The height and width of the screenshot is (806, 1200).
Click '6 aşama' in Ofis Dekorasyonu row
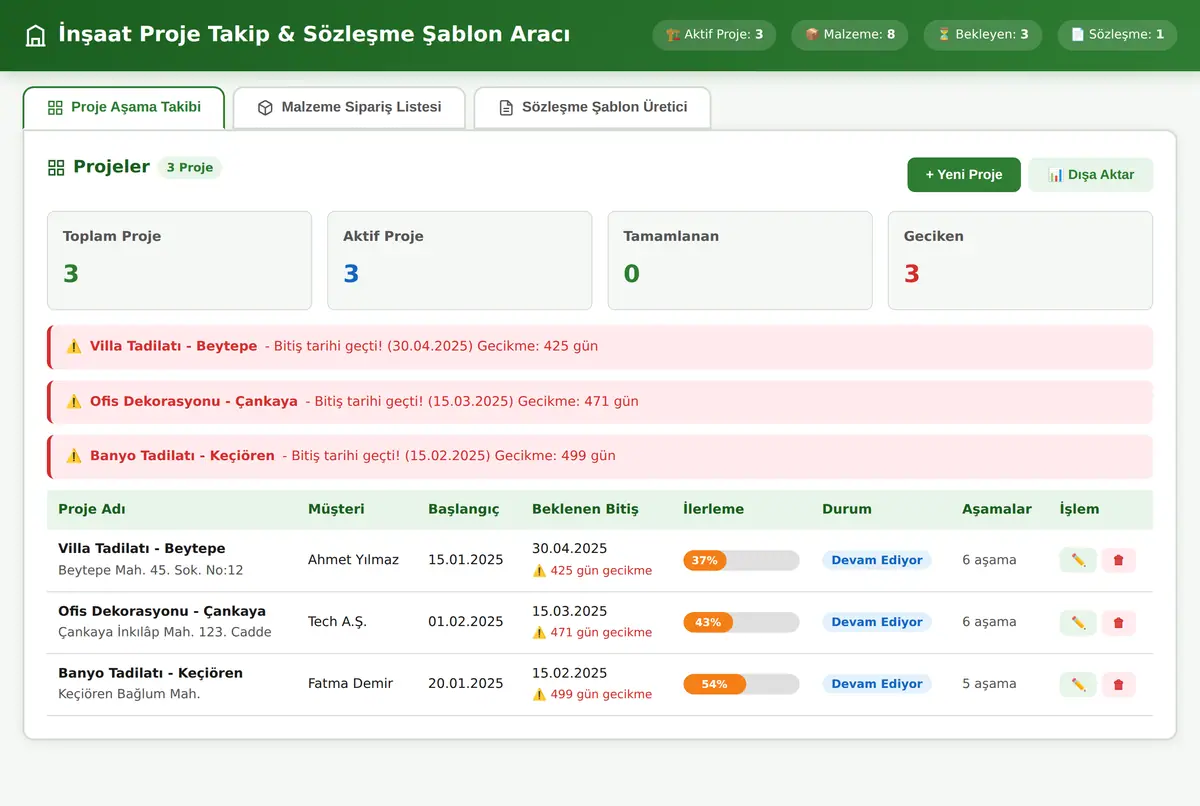[989, 622]
